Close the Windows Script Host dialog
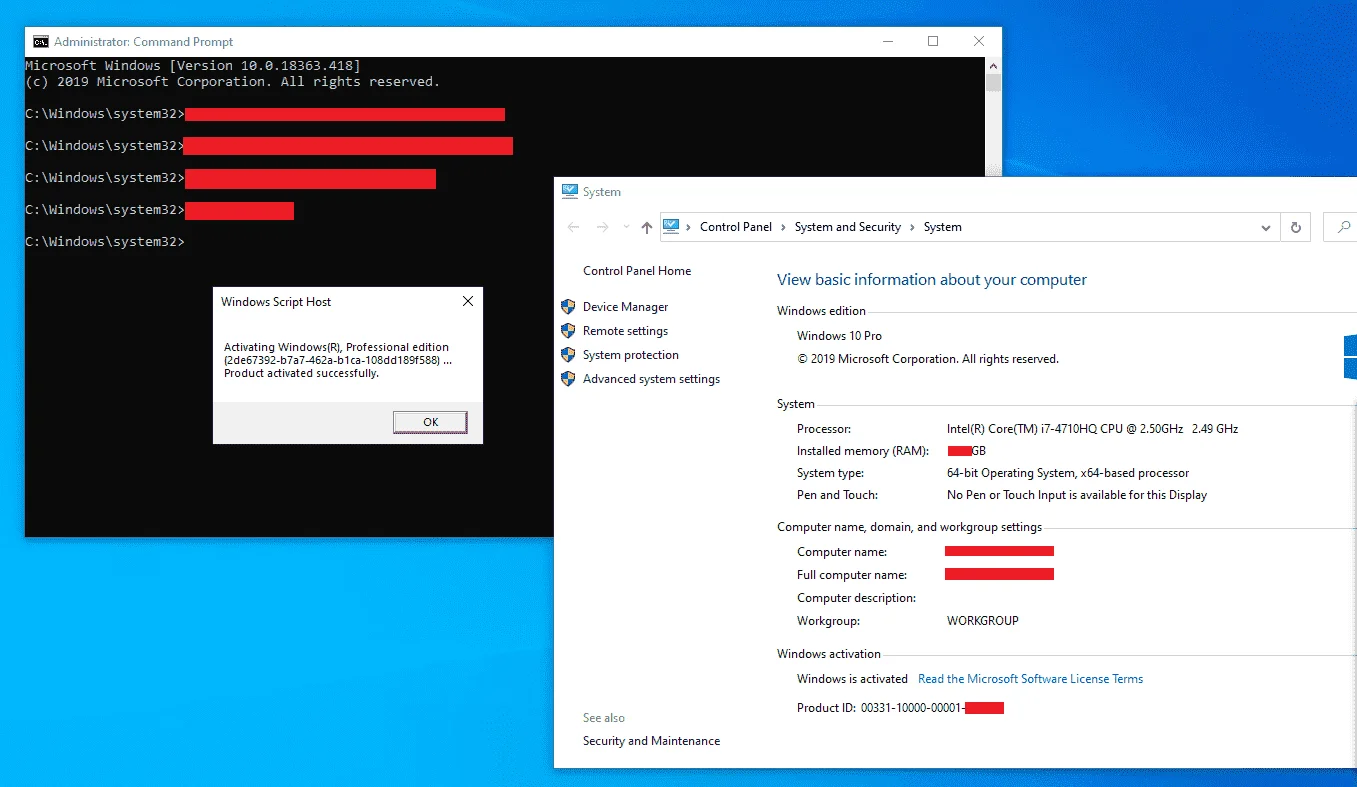Image resolution: width=1357 pixels, height=787 pixels. coord(467,301)
